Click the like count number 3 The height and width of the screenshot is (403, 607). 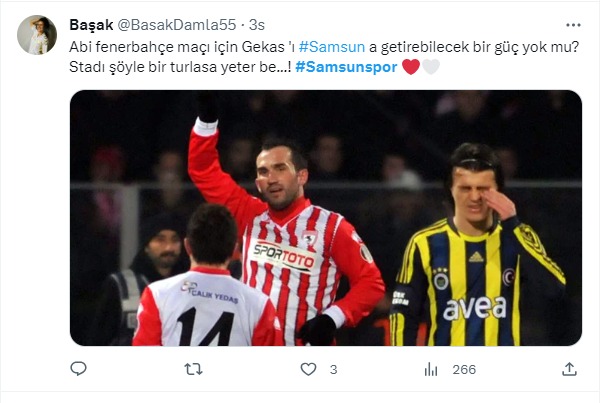click(333, 370)
